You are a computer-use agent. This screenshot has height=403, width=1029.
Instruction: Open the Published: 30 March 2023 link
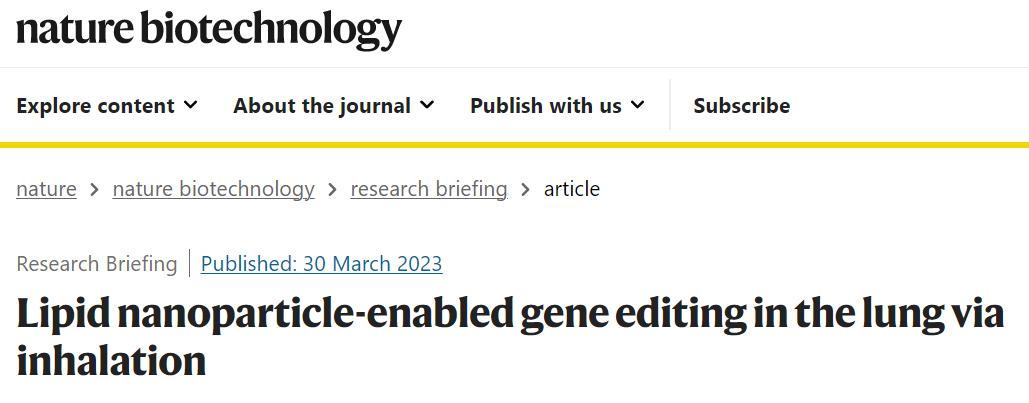(x=321, y=264)
